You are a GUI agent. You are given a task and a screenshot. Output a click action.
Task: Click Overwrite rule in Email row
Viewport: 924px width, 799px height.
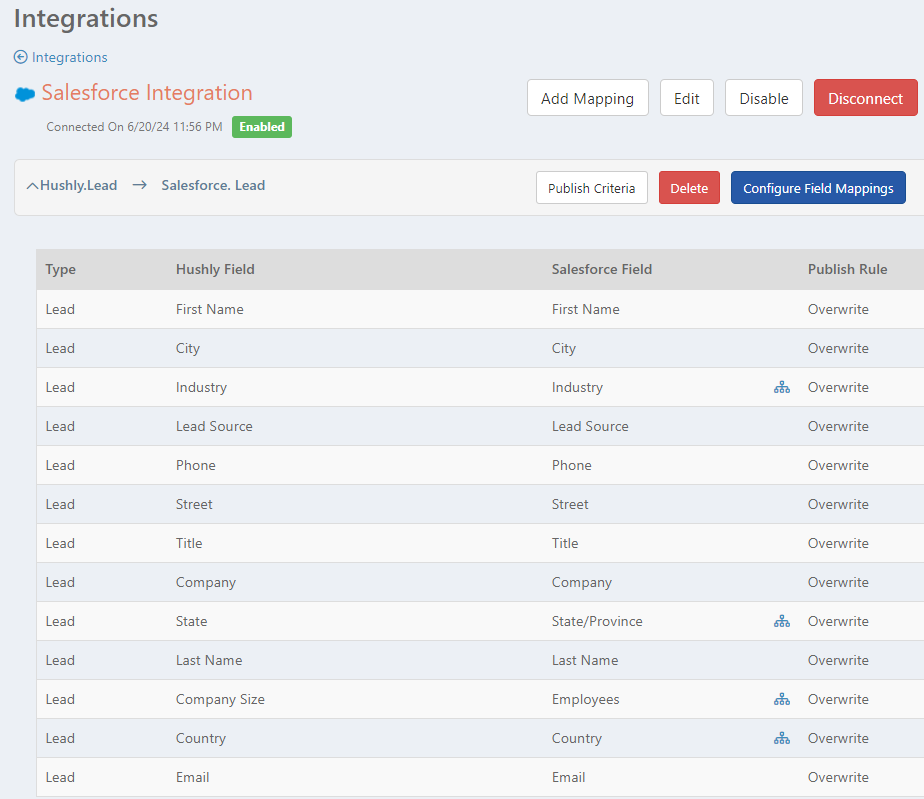click(838, 777)
